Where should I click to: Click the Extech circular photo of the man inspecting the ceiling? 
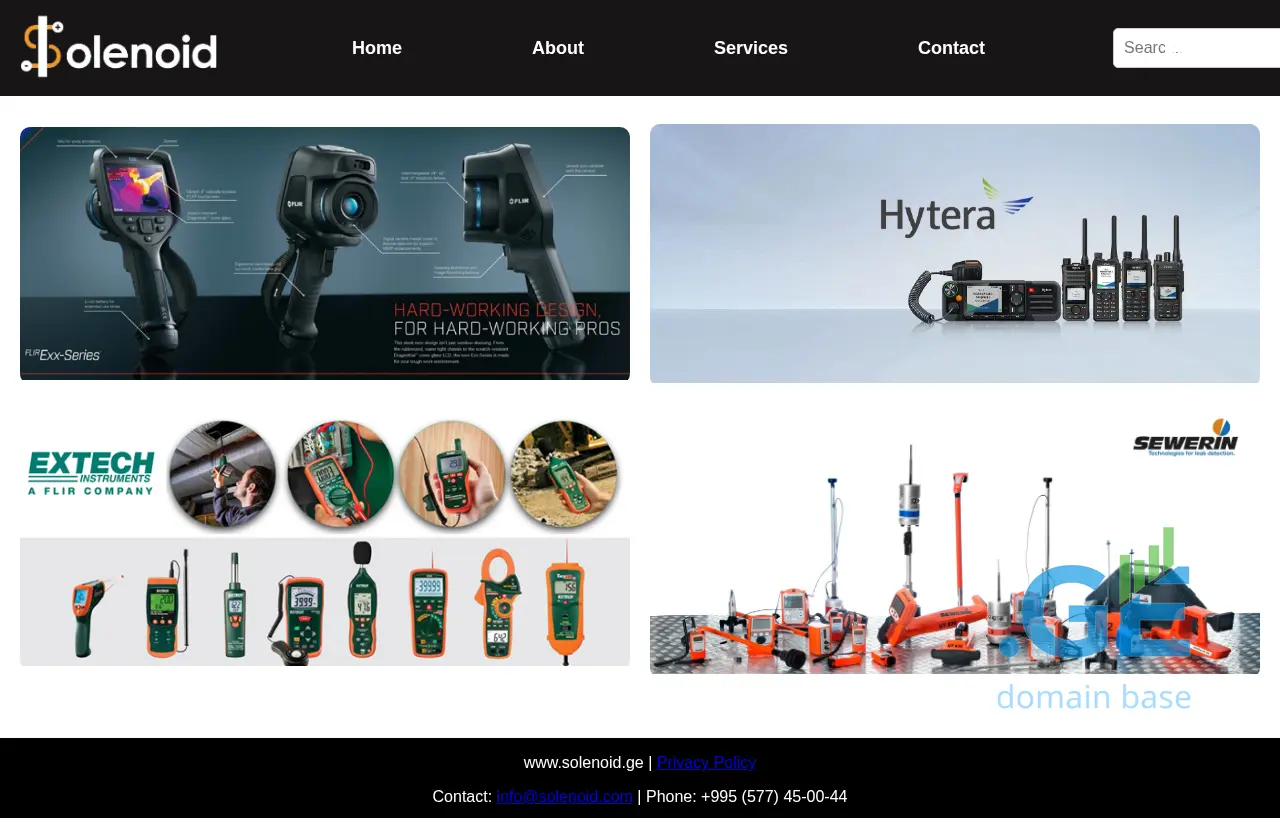pos(221,475)
